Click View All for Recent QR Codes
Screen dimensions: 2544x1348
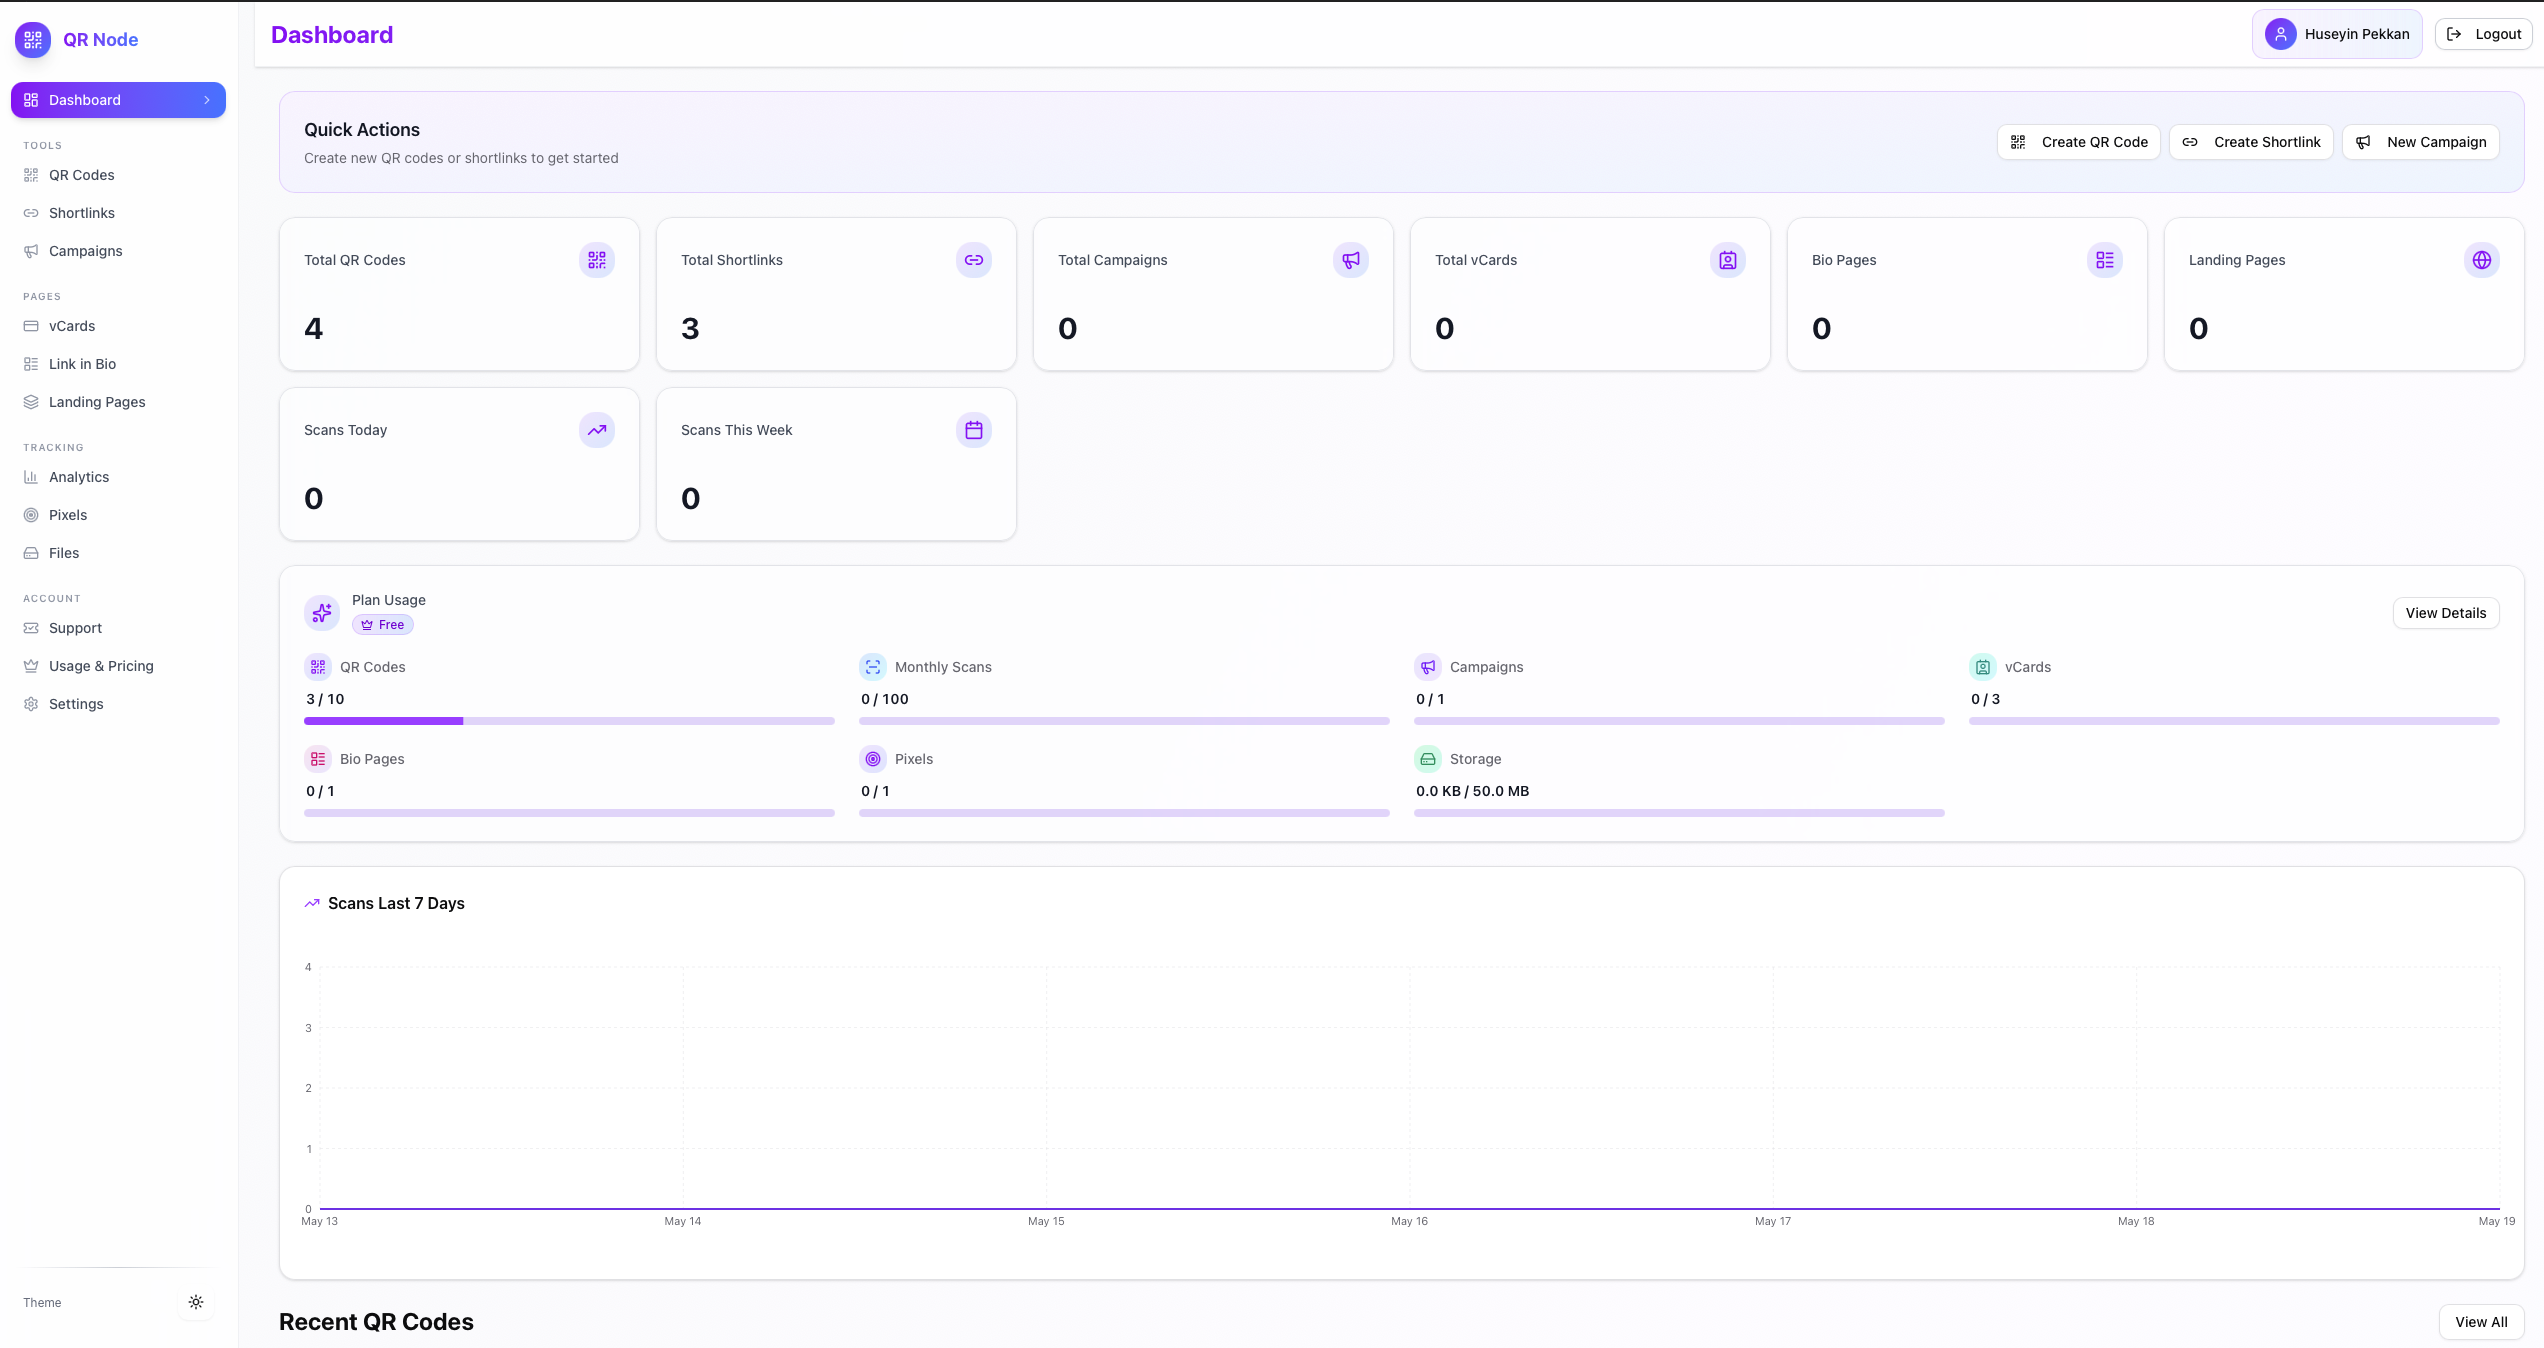pos(2482,1322)
